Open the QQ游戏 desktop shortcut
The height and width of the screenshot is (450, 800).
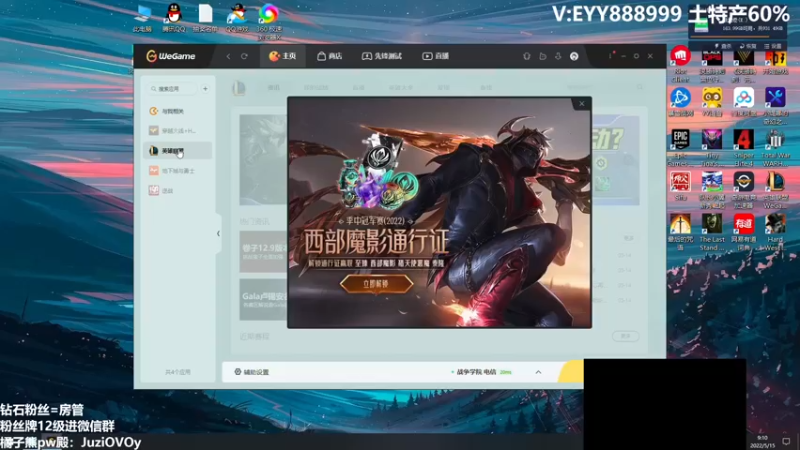tap(237, 18)
